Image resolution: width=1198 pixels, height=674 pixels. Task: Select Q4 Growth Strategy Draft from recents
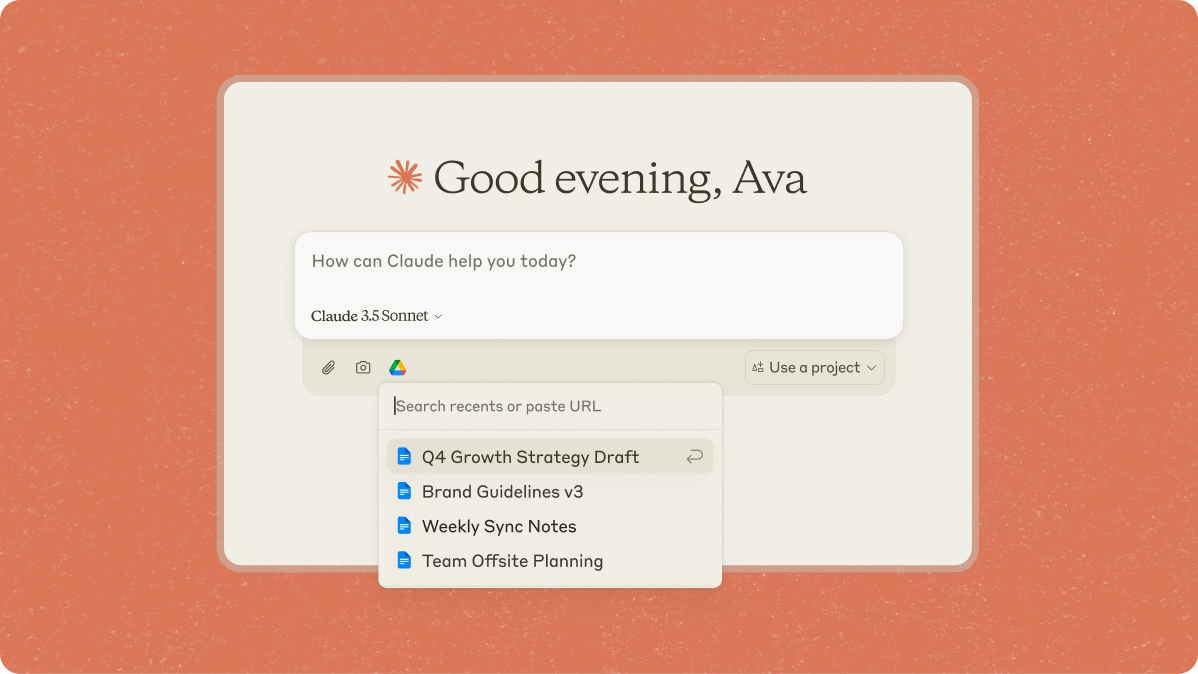click(x=530, y=457)
